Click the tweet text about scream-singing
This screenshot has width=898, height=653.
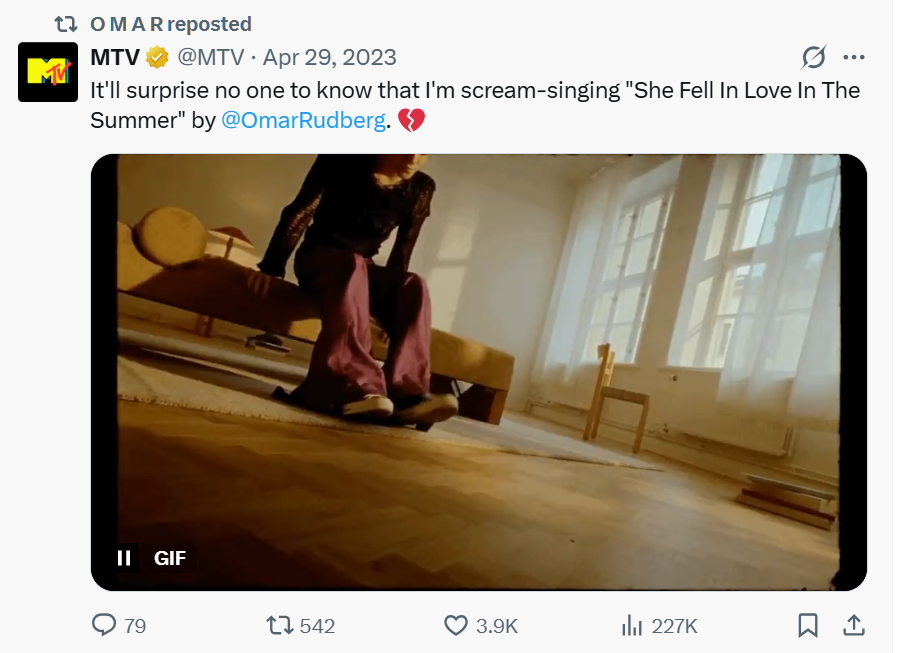(474, 90)
